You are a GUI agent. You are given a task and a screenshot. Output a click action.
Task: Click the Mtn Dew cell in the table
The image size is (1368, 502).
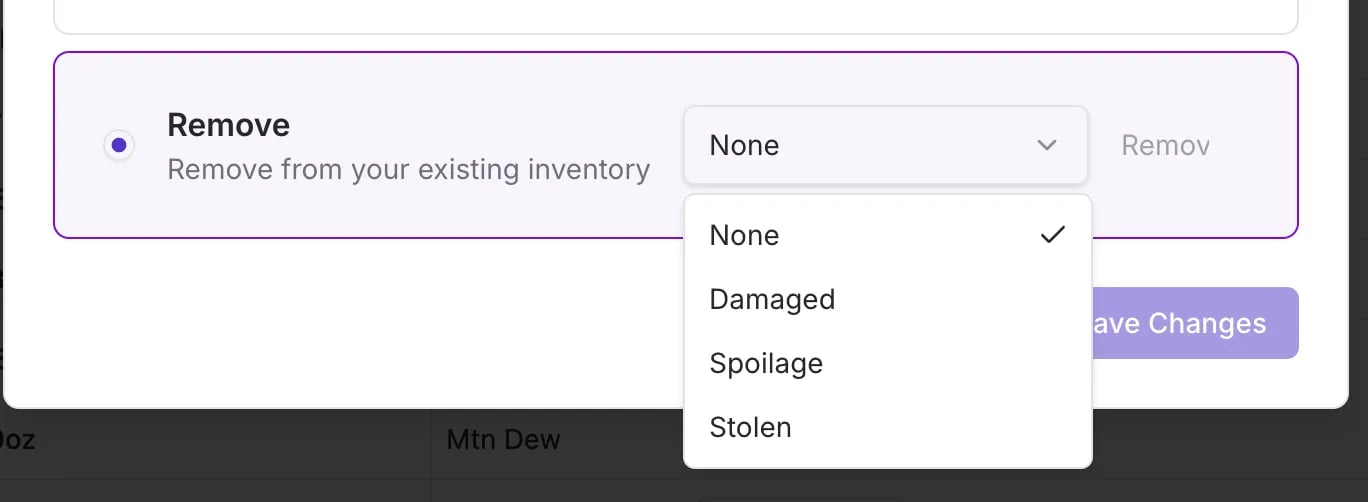pyautogui.click(x=503, y=439)
